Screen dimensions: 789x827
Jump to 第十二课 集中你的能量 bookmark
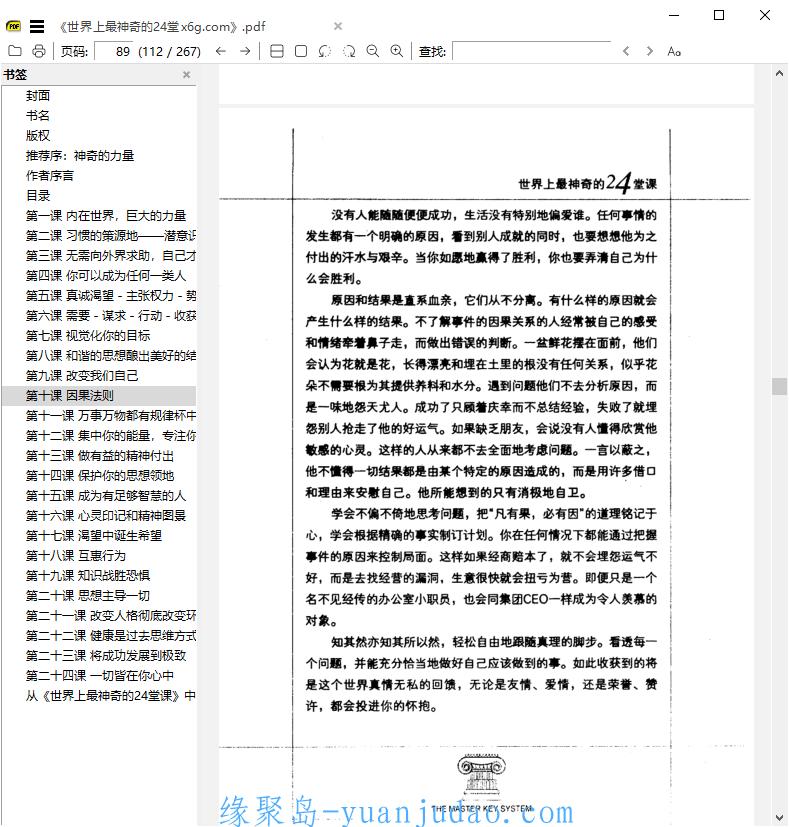click(111, 436)
